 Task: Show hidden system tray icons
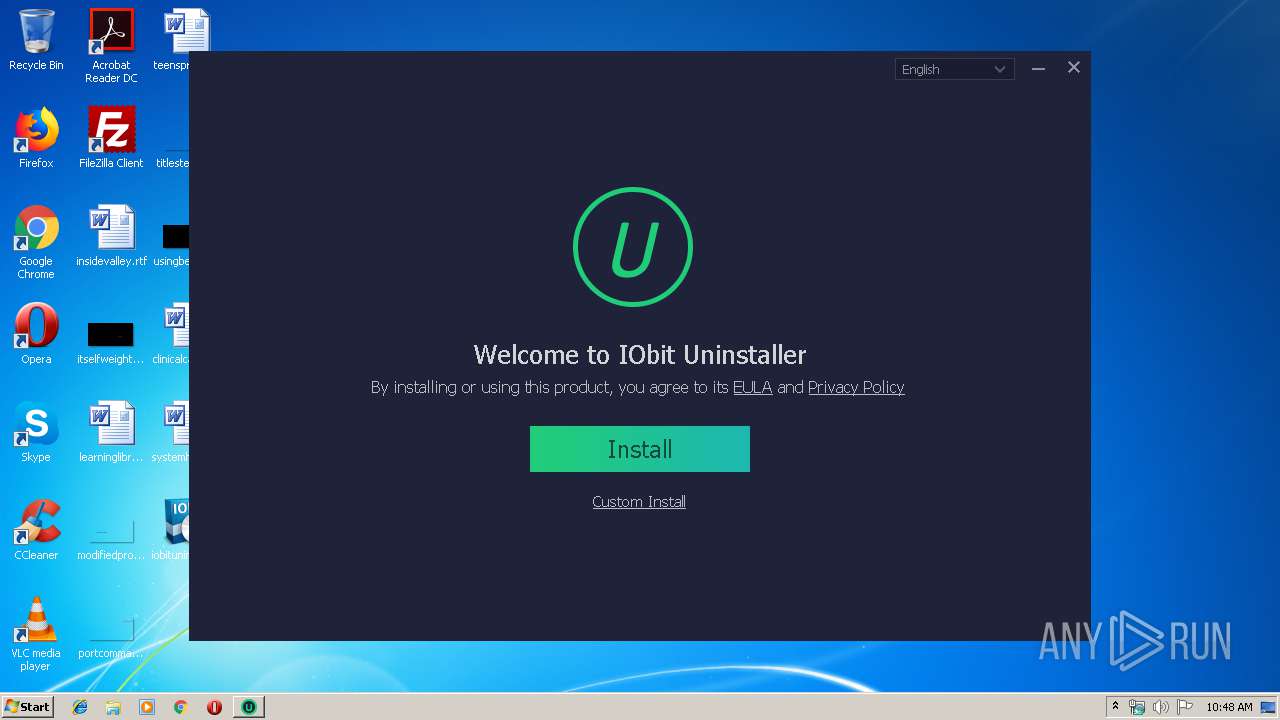point(1115,707)
